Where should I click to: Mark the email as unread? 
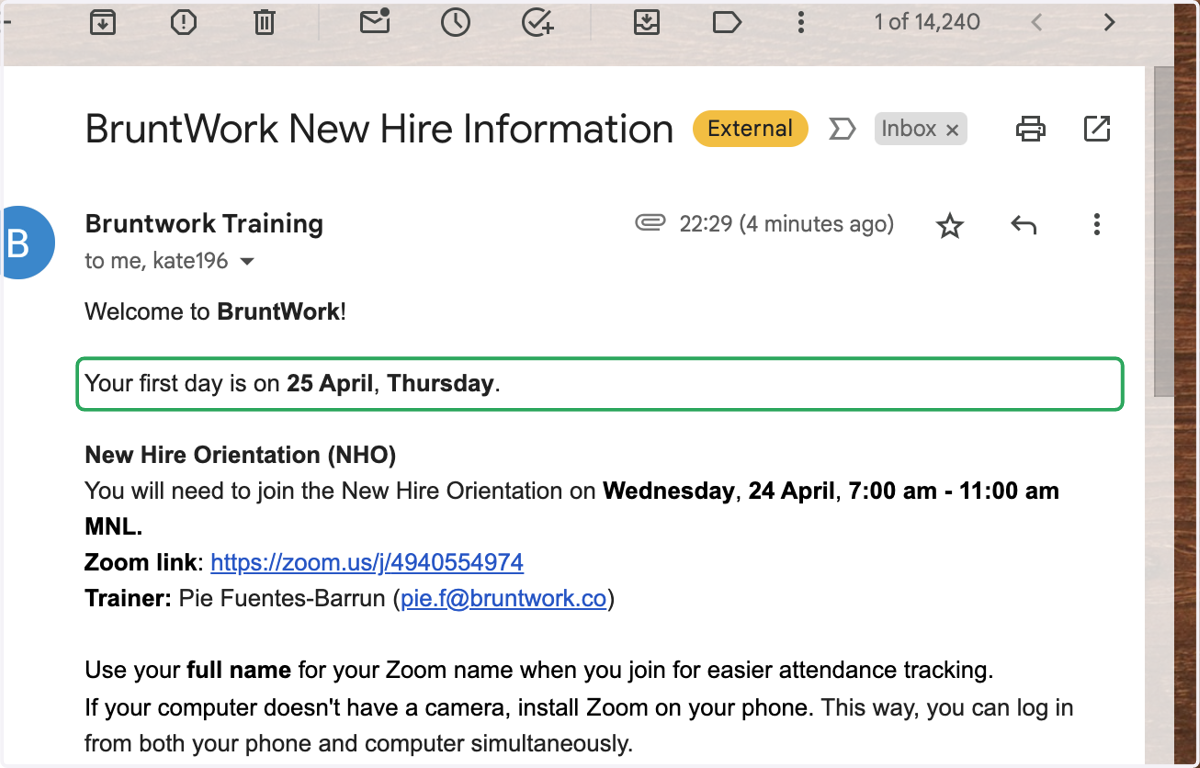coord(375,21)
